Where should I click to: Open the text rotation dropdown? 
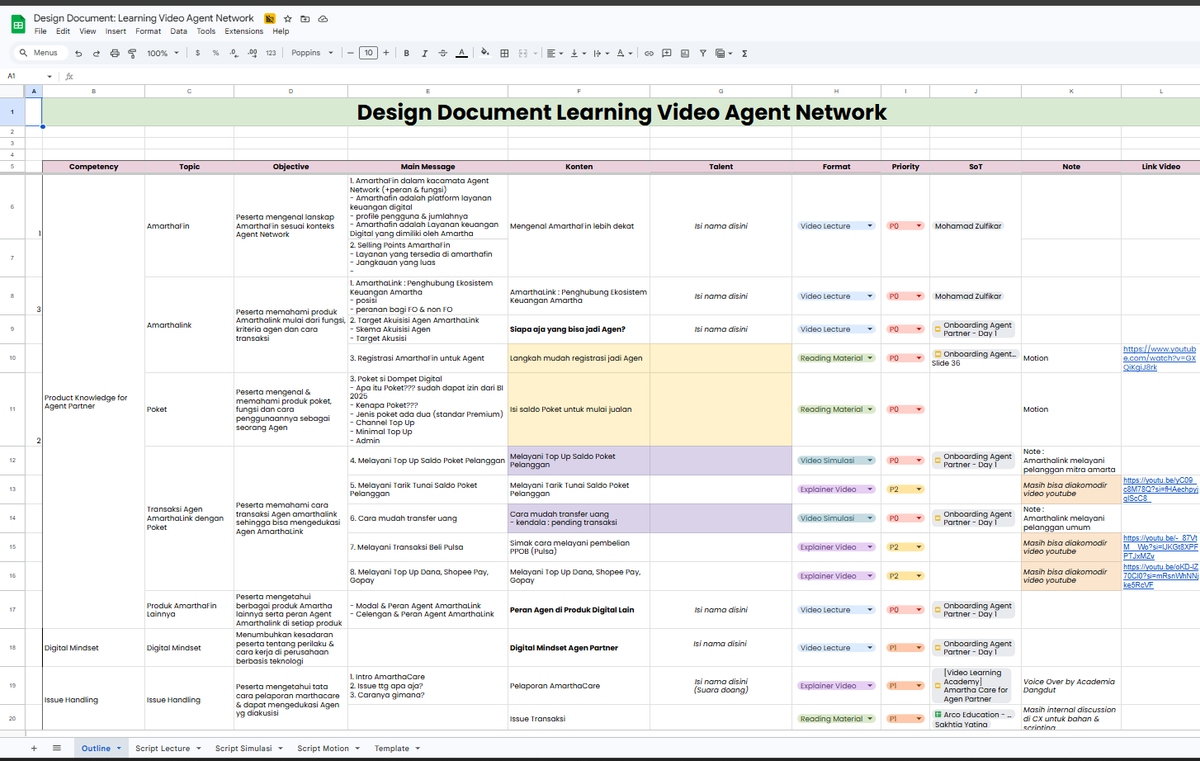tap(623, 53)
